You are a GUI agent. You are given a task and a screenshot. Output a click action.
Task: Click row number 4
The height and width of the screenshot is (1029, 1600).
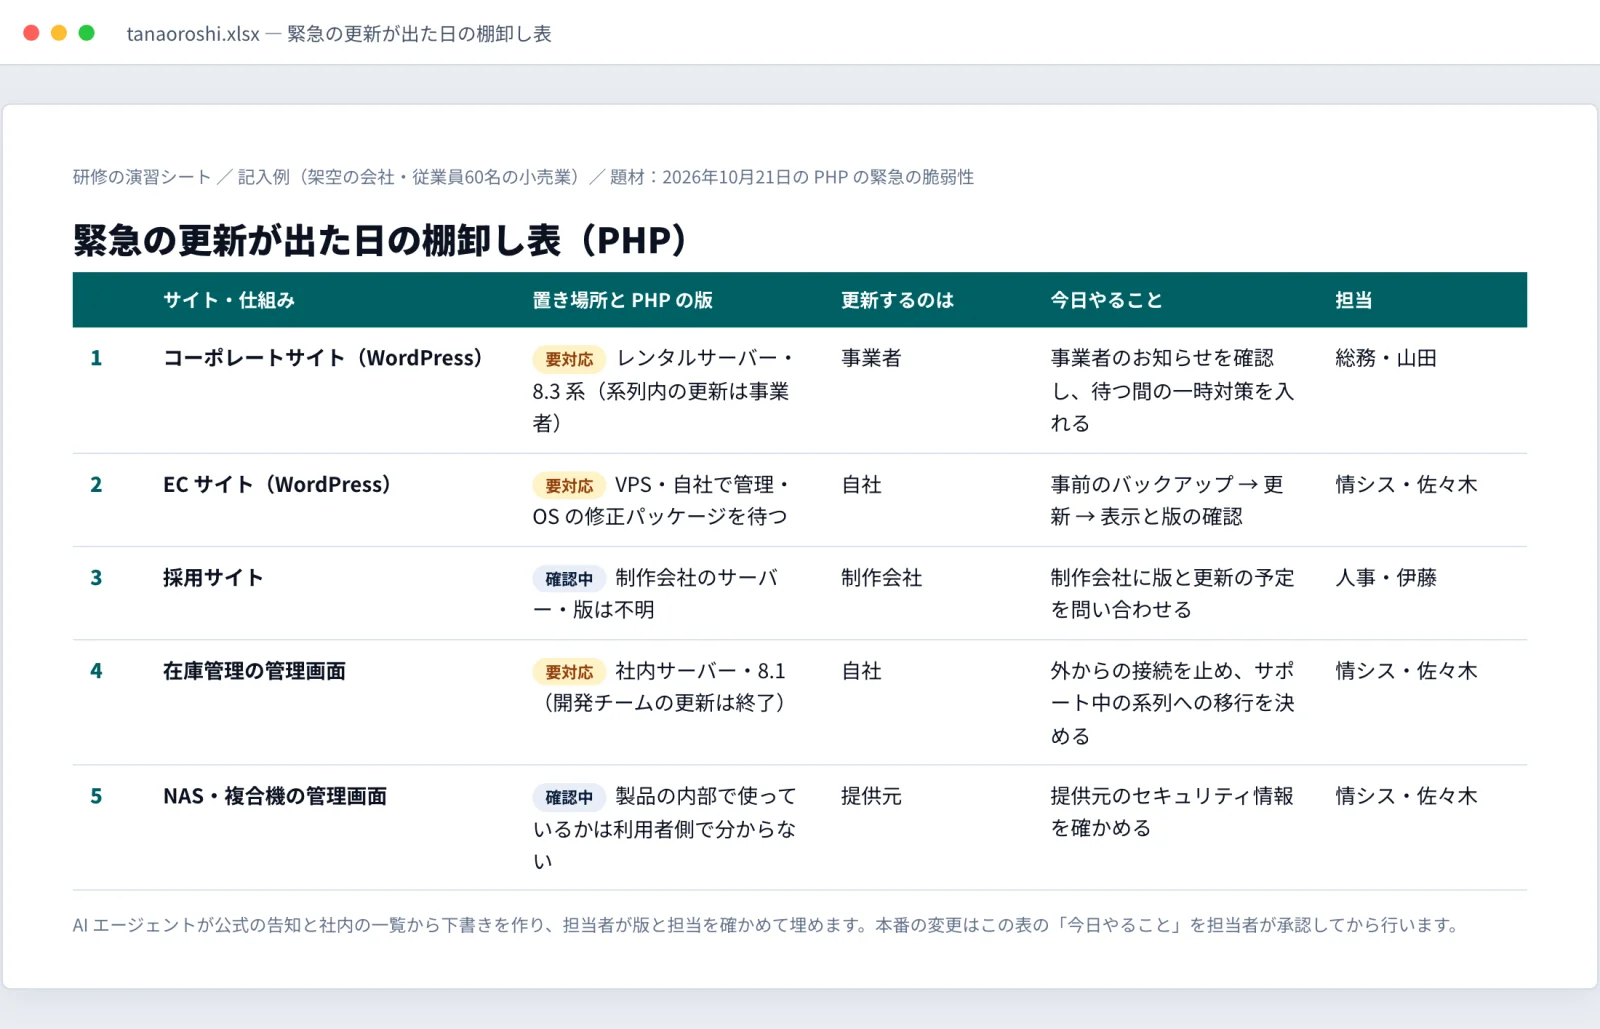click(x=96, y=671)
